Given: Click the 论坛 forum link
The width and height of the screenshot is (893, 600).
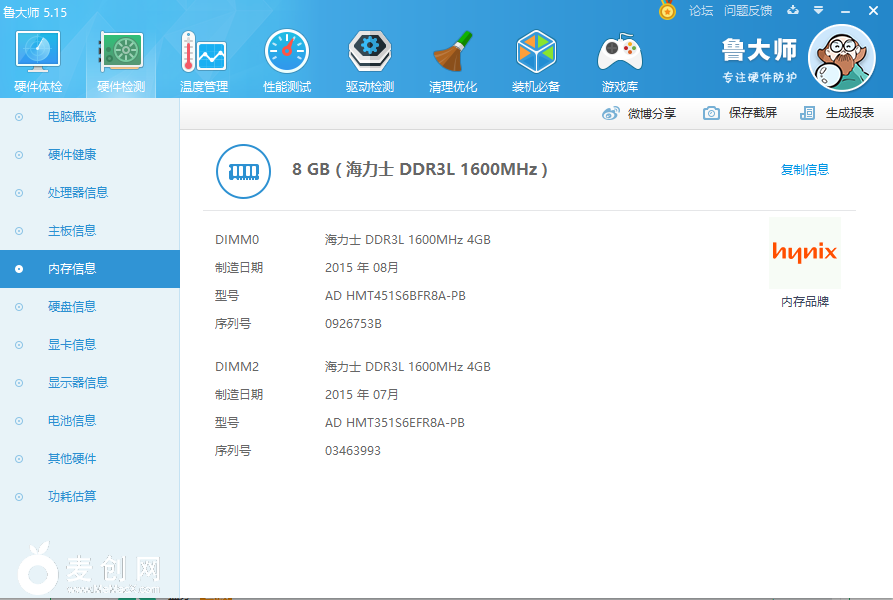Looking at the screenshot, I should click(701, 11).
